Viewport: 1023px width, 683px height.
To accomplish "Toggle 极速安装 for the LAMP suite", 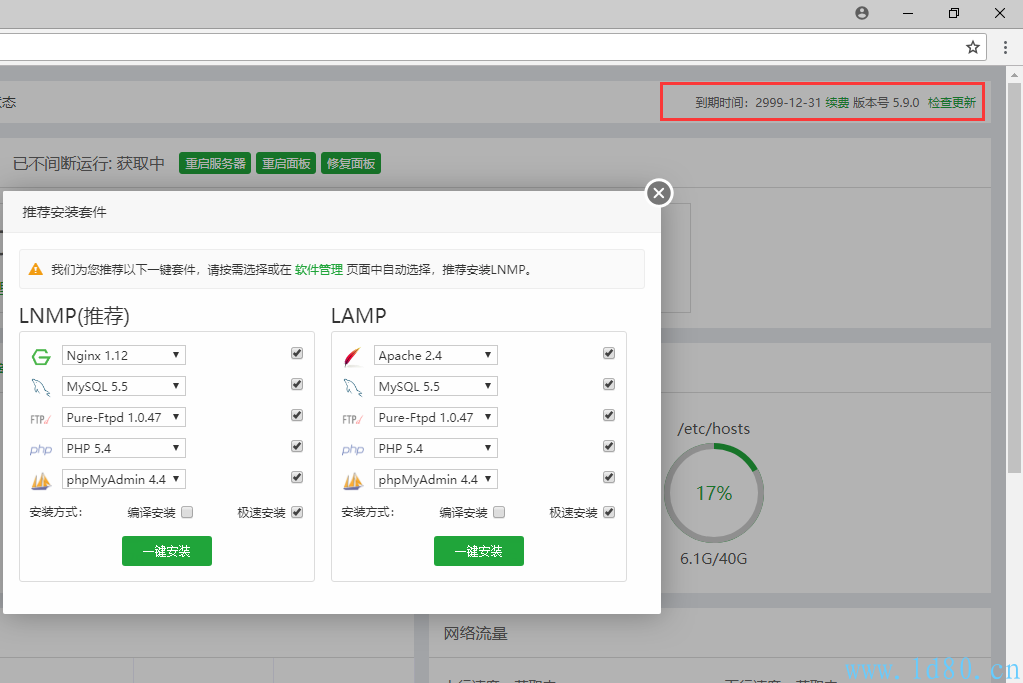I will coord(609,512).
